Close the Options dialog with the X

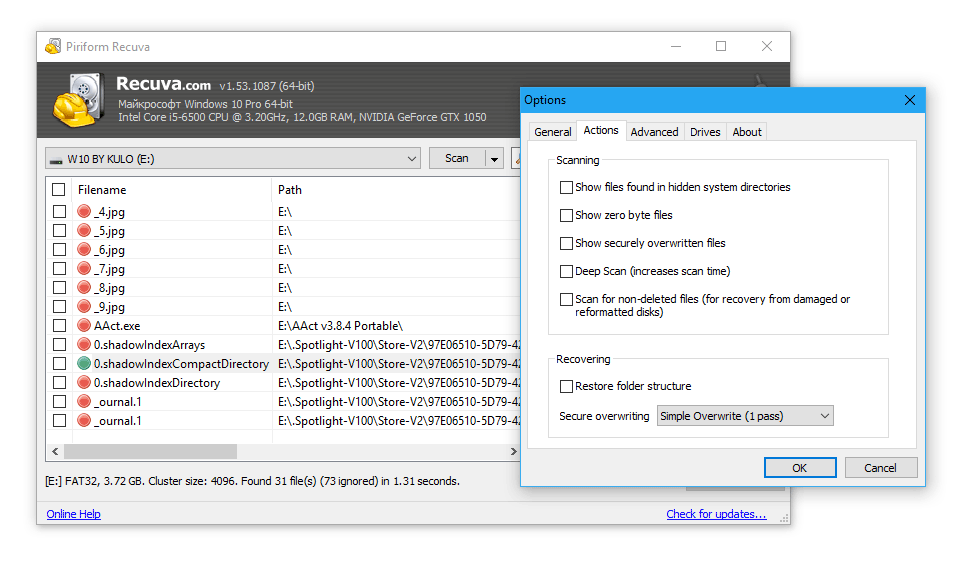click(x=909, y=100)
